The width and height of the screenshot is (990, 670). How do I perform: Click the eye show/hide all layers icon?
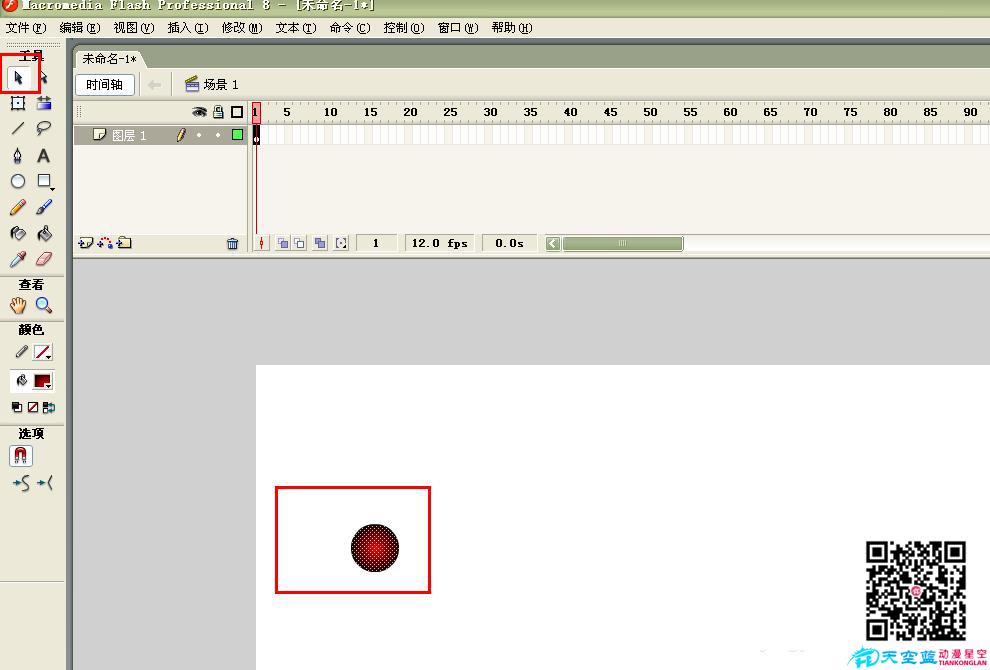click(x=200, y=112)
